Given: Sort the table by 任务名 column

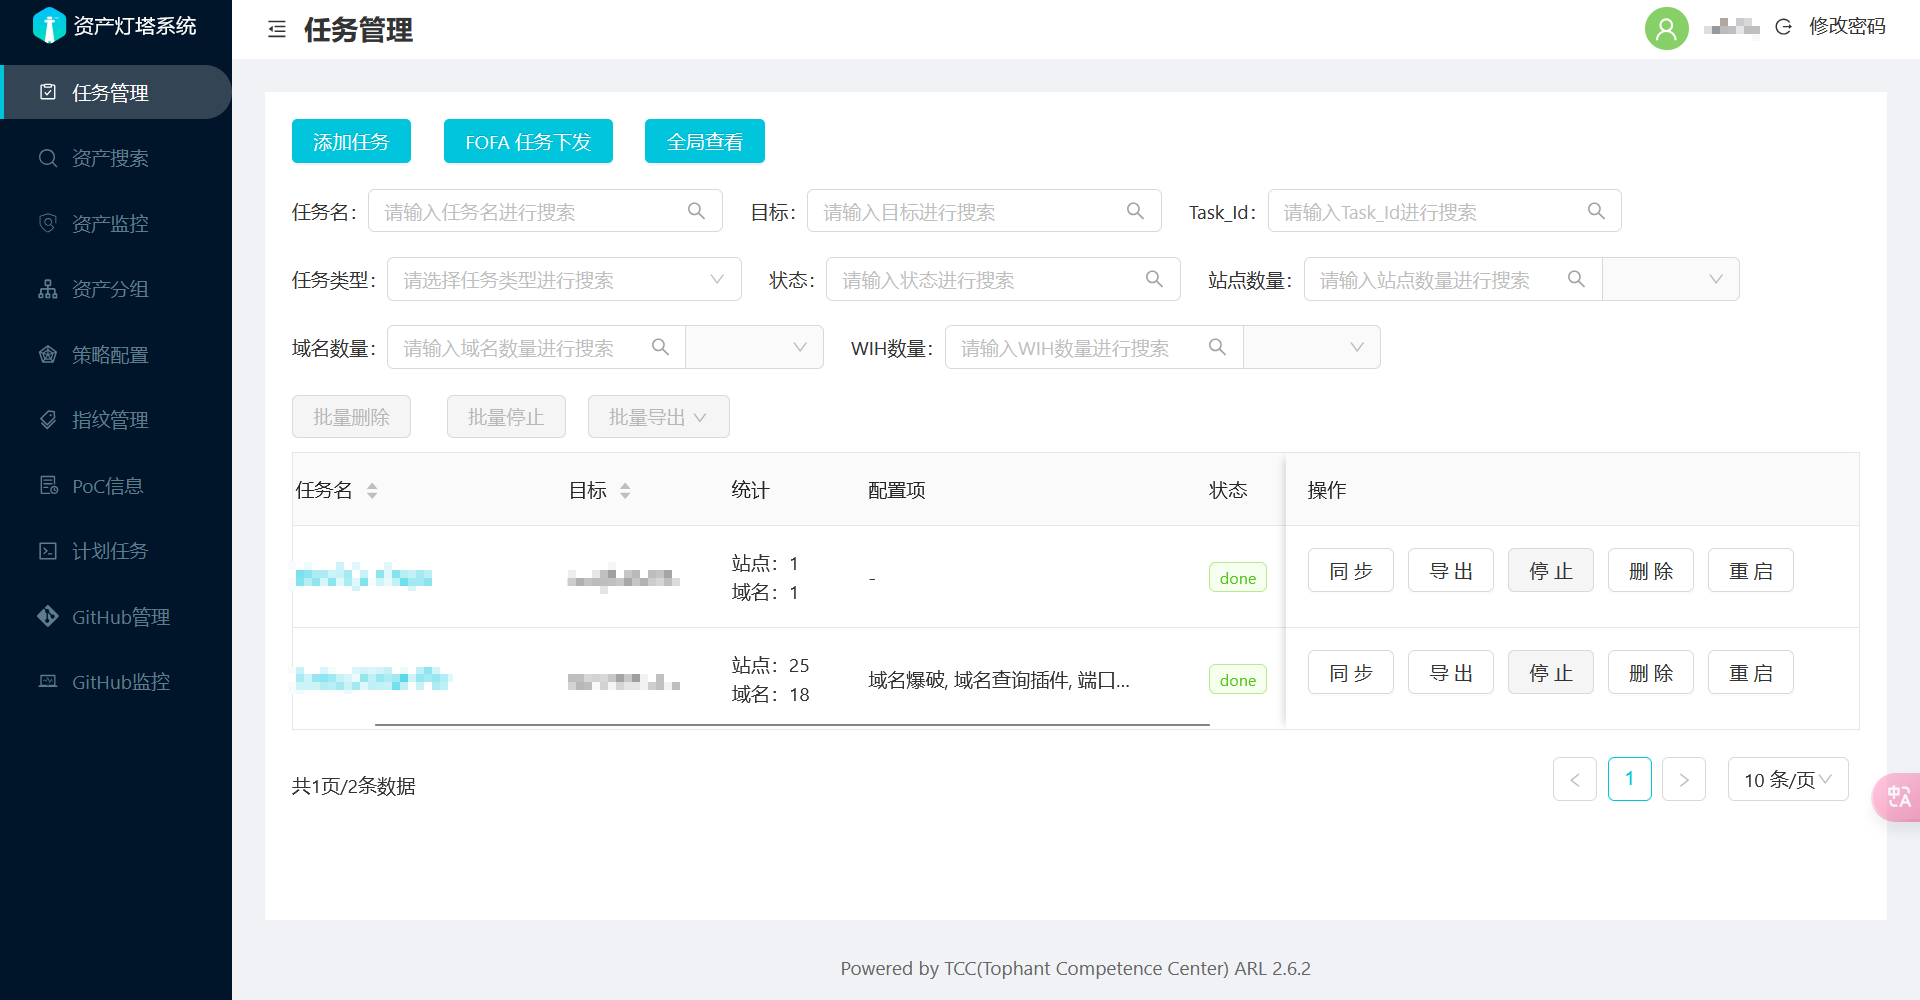Looking at the screenshot, I should click(371, 490).
